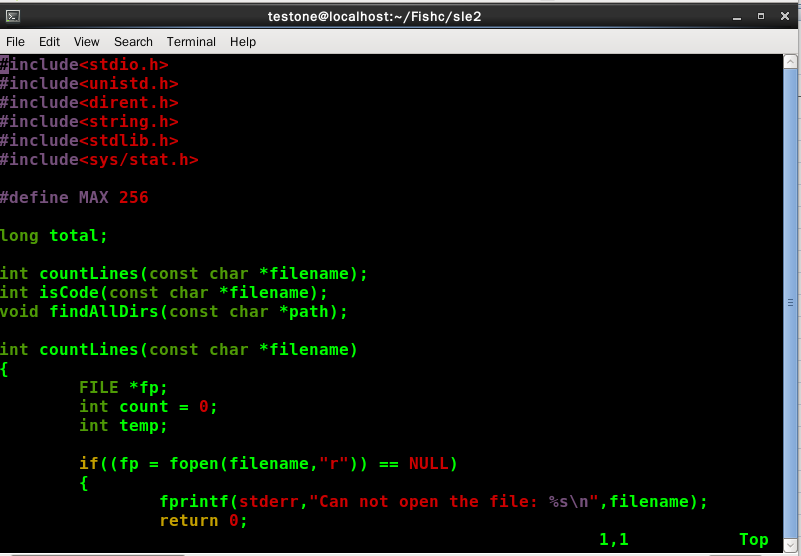Image resolution: width=801 pixels, height=556 pixels.
Task: Click the 'FILE *fp;' declaration
Action: coord(124,388)
